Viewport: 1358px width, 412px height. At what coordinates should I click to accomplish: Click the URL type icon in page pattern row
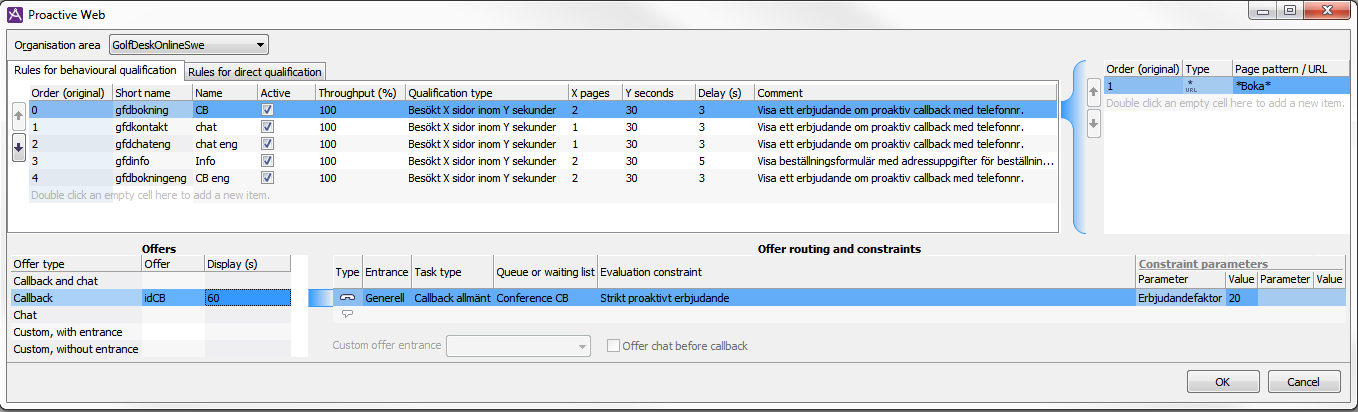point(1191,86)
